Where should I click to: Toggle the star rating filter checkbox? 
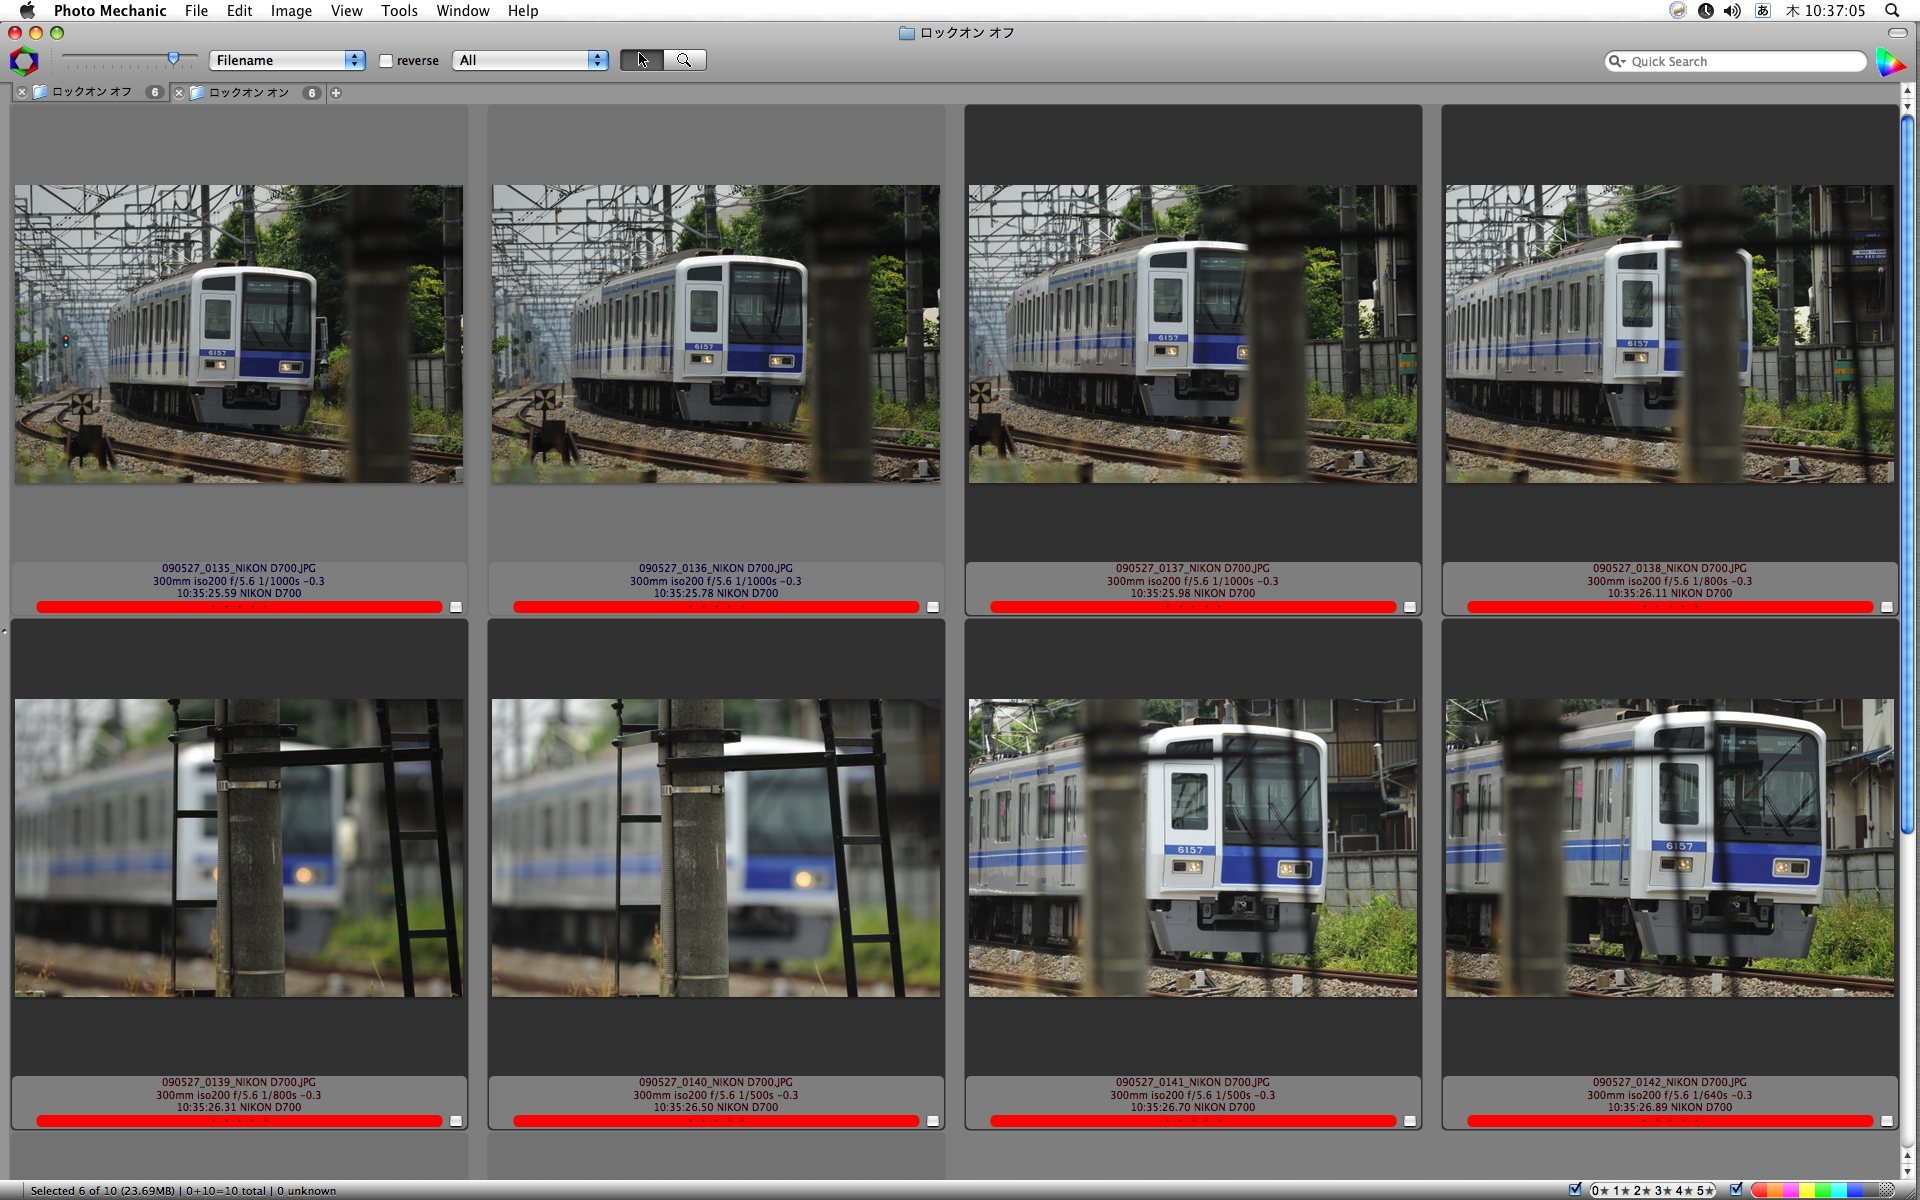pos(1576,1189)
